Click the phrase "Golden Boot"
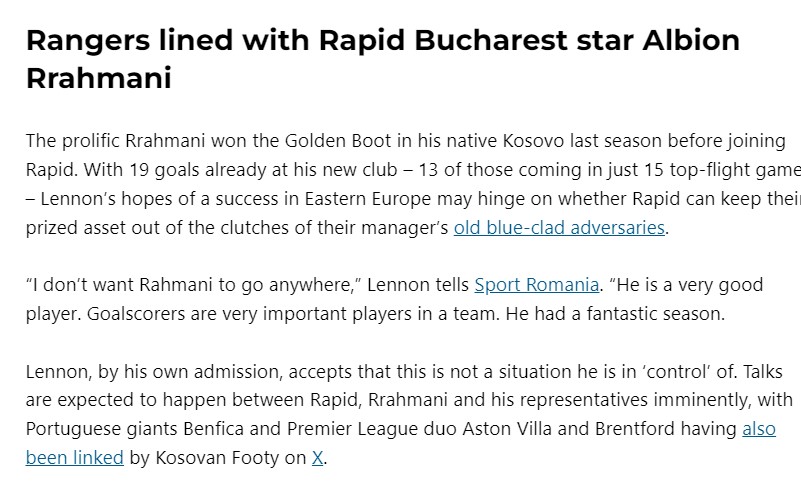This screenshot has height=487, width=801. [x=338, y=141]
